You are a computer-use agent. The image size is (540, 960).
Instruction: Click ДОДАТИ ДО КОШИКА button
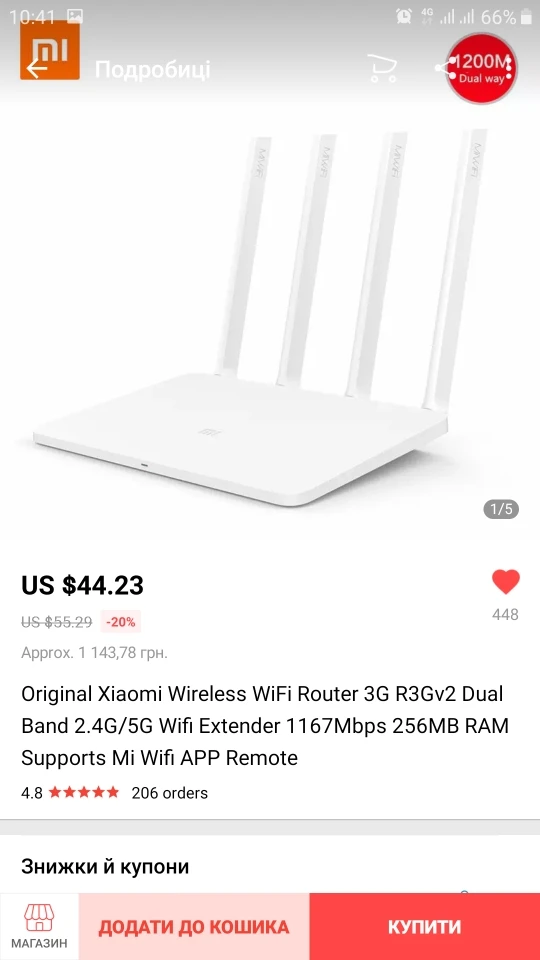(x=194, y=926)
